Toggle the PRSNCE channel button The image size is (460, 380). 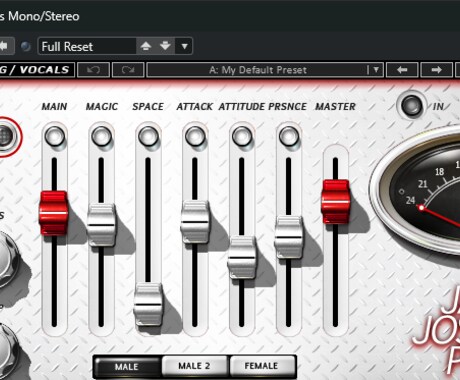coord(289,136)
